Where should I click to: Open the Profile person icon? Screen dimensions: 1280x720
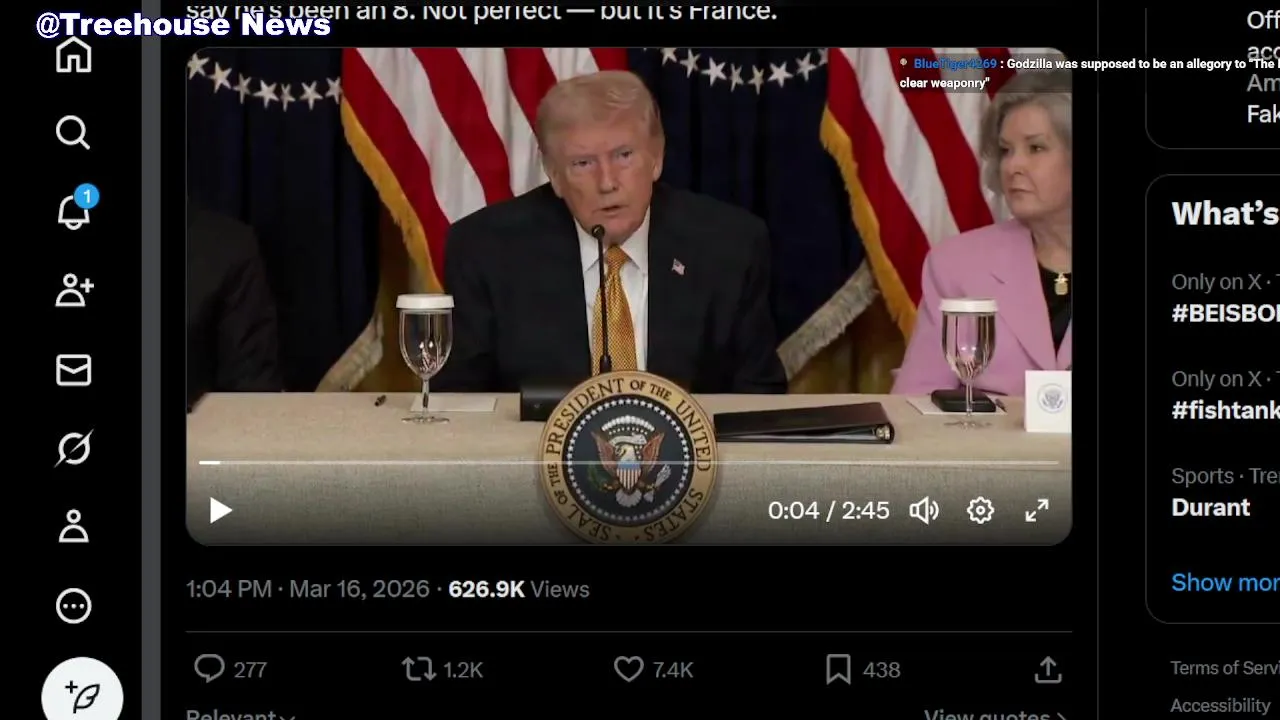(73, 526)
